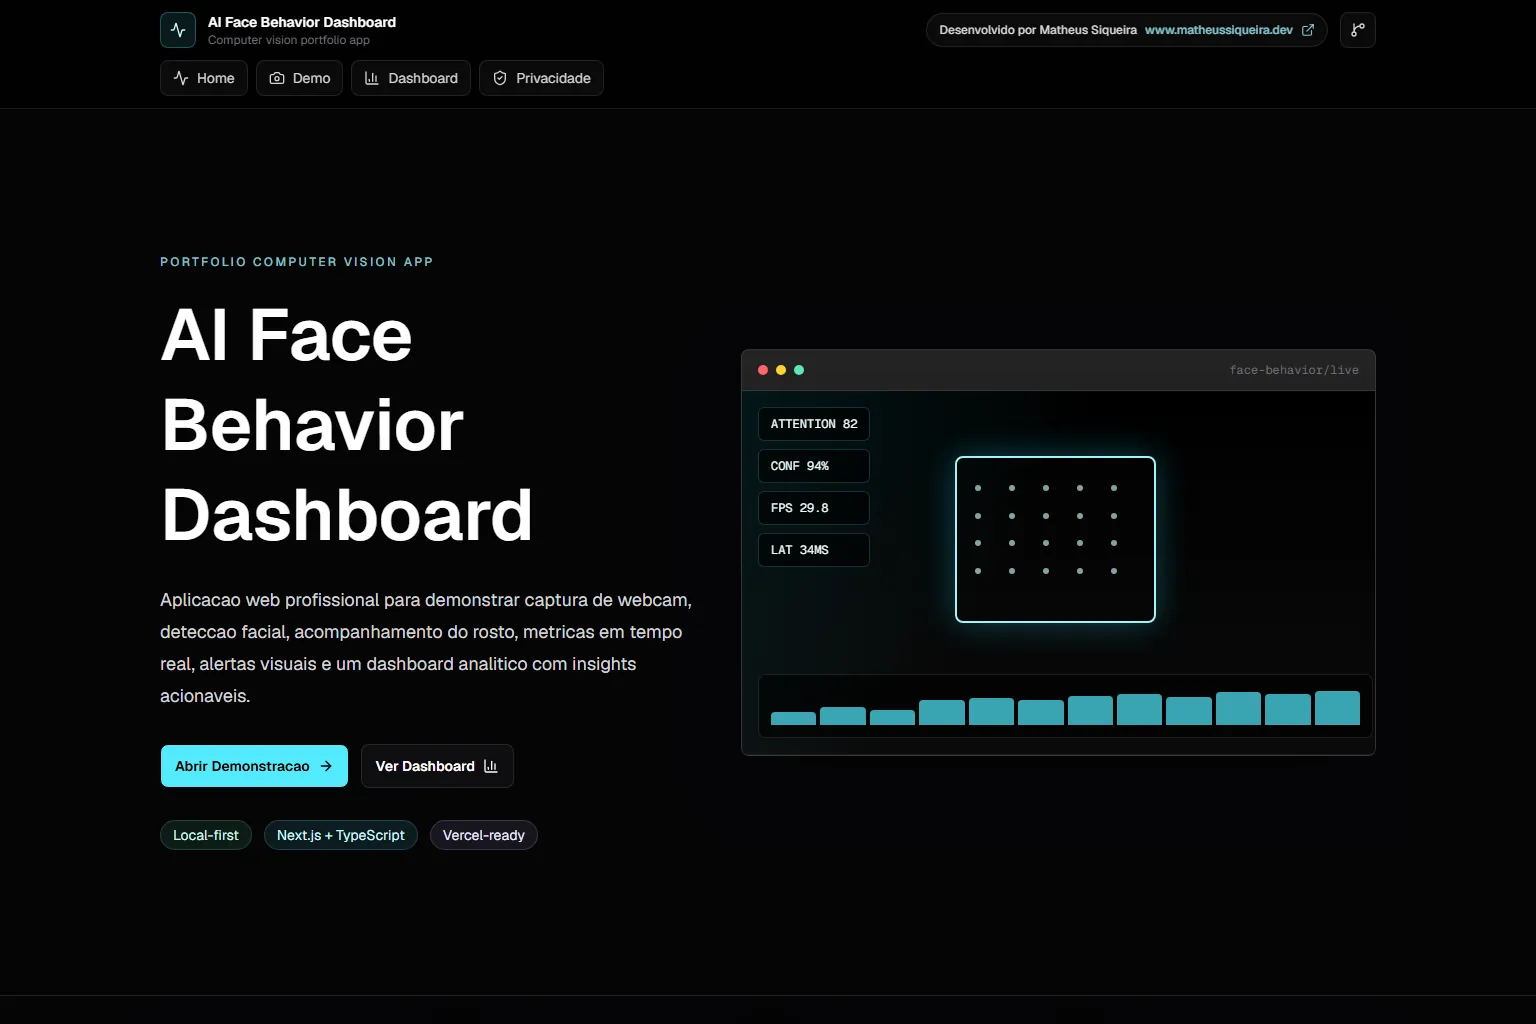The image size is (1536, 1024).
Task: Click the red dot in the preview window
Action: tap(763, 370)
